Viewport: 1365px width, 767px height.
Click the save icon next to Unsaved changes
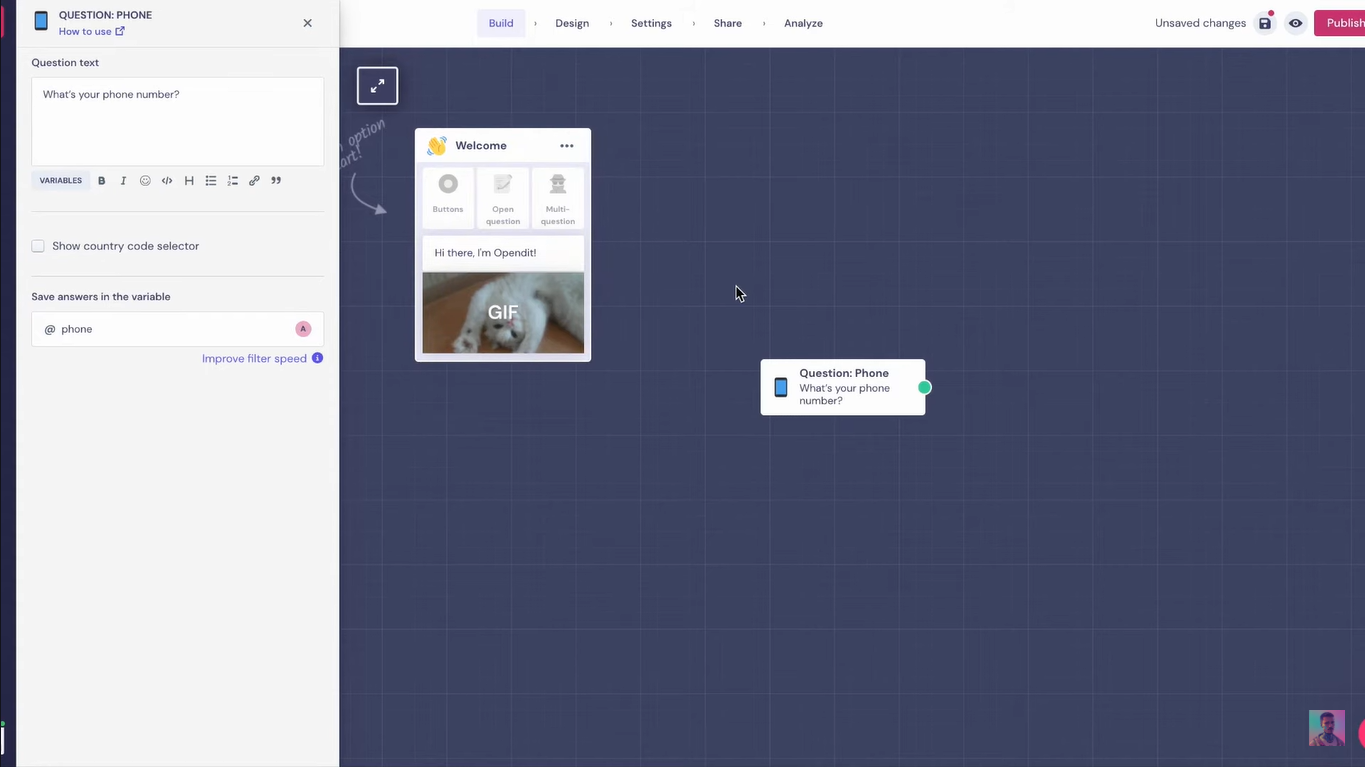(x=1265, y=23)
